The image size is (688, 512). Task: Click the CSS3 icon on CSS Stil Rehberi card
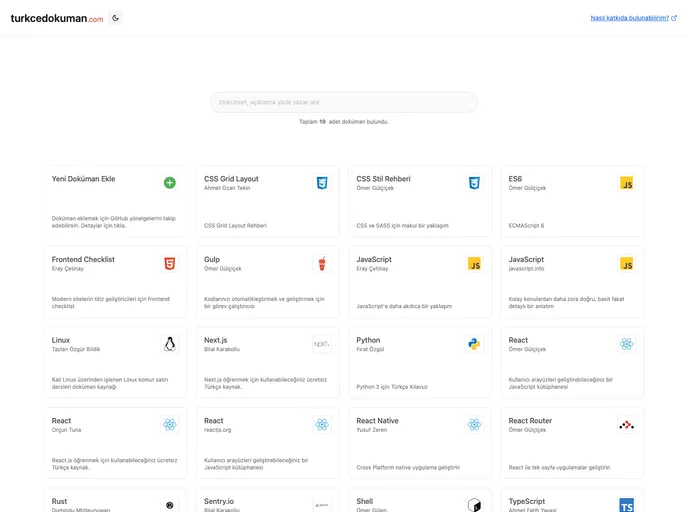click(x=474, y=183)
